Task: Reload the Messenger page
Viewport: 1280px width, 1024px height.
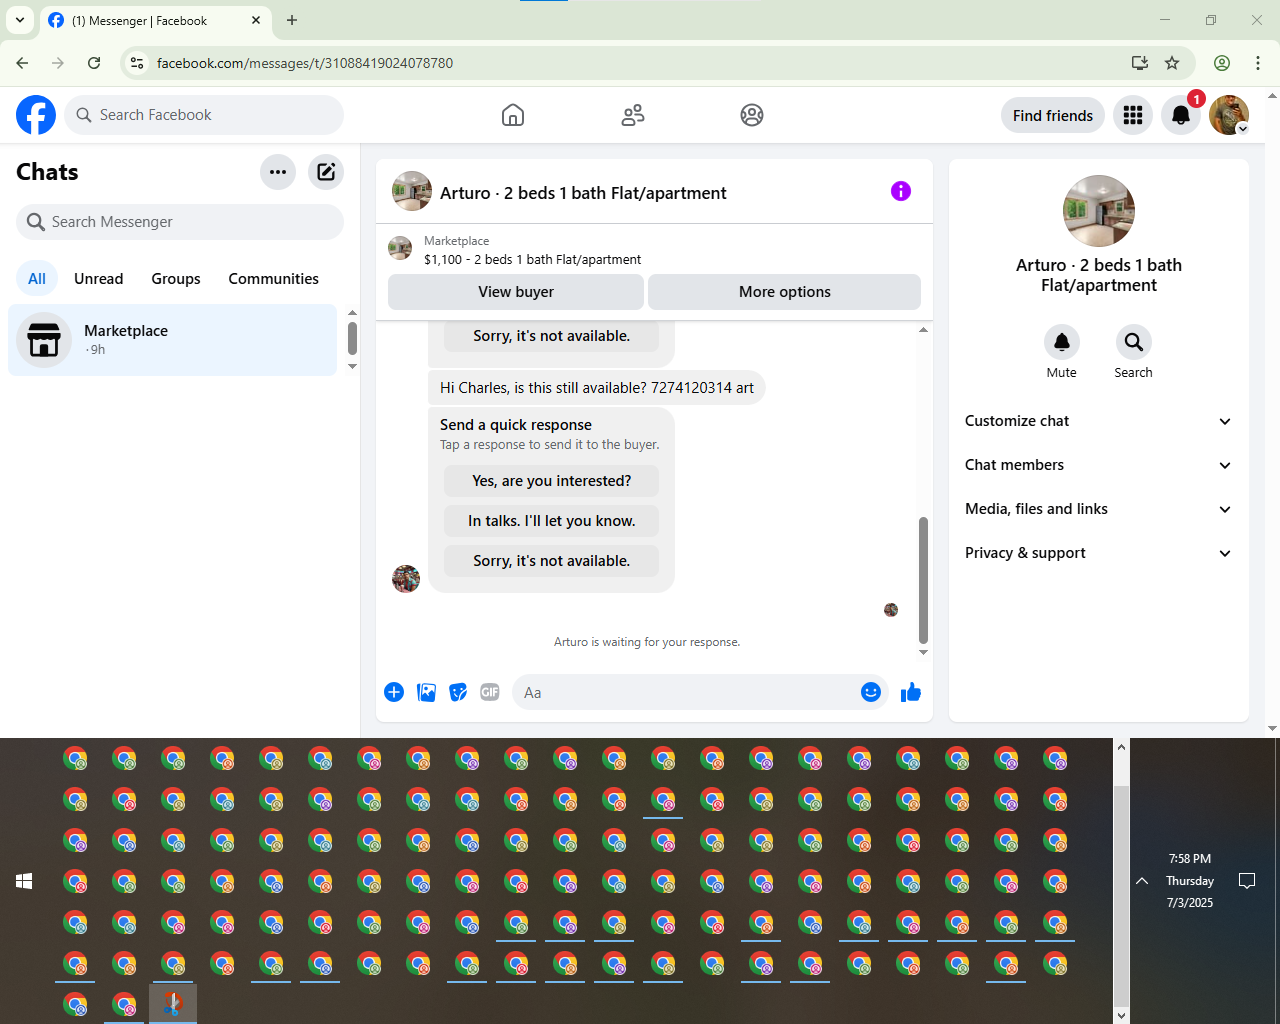Action: [x=94, y=63]
